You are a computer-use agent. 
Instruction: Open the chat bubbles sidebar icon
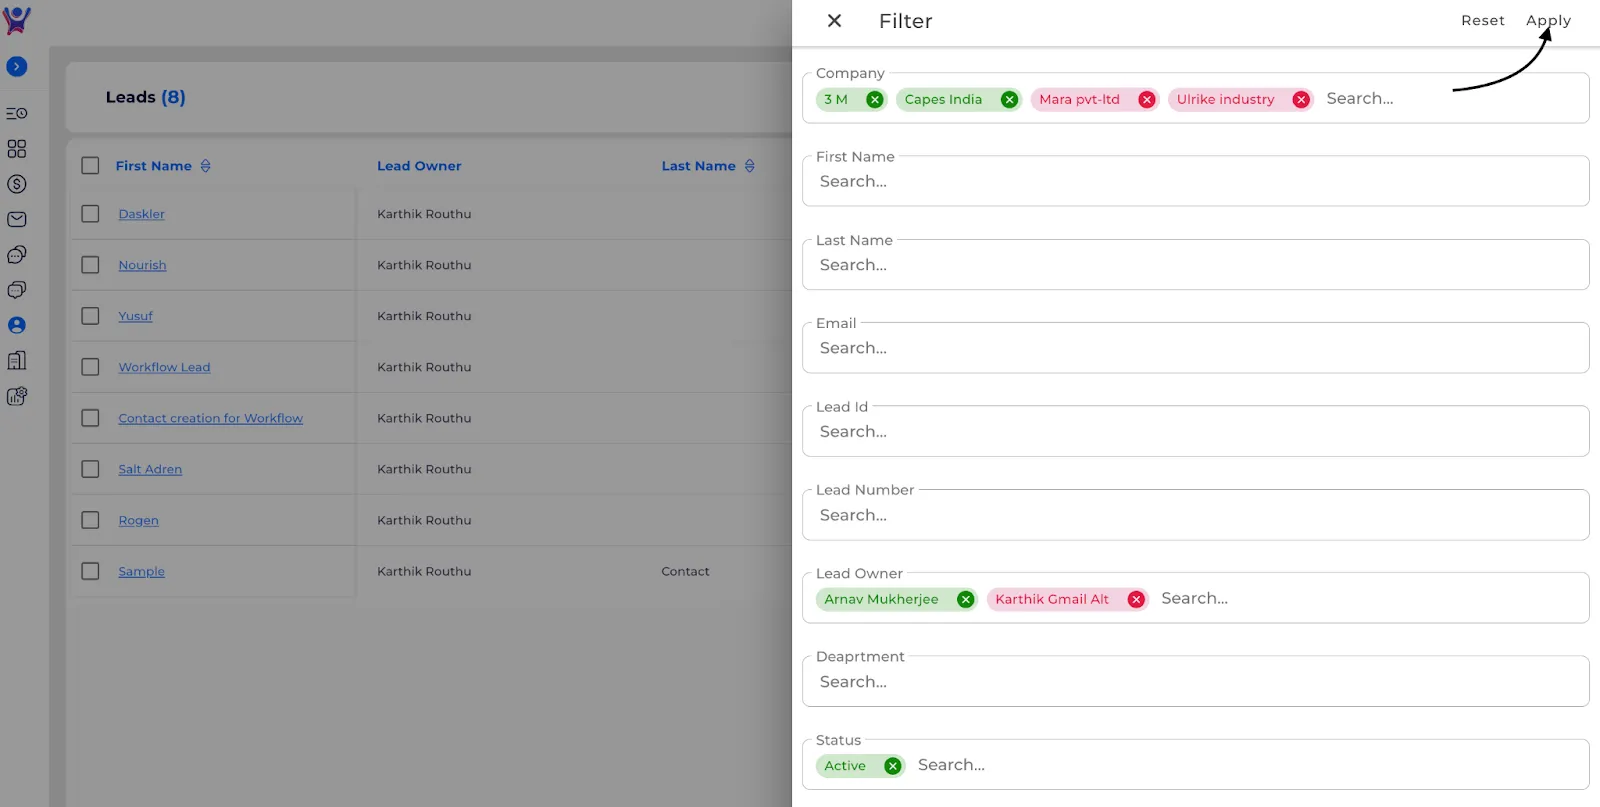[17, 255]
